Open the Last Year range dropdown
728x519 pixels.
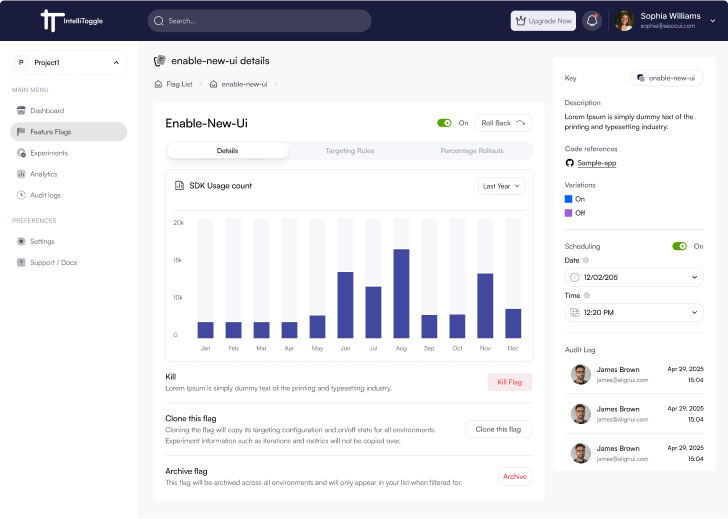coord(501,186)
